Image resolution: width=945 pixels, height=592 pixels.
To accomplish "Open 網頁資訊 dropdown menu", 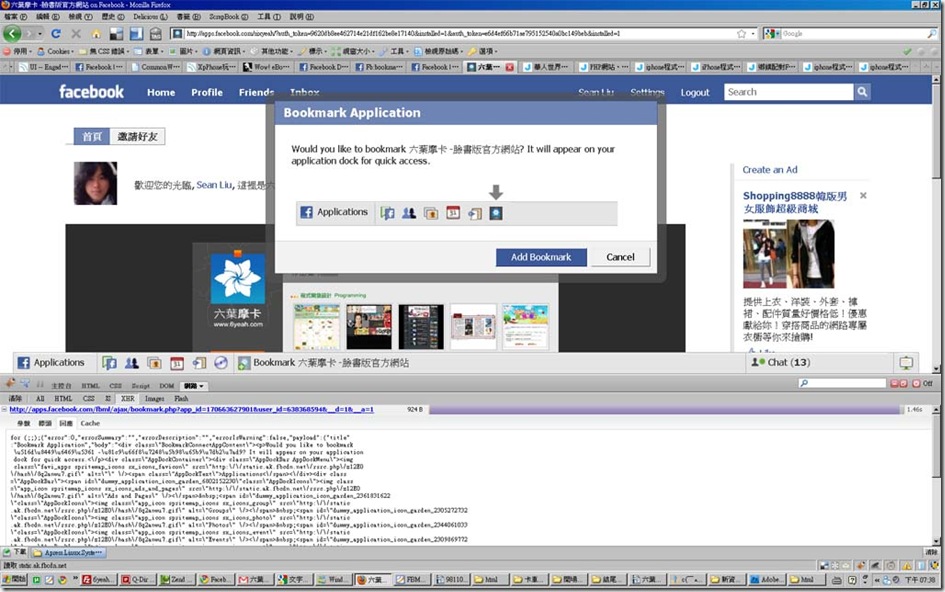I will [x=224, y=51].
